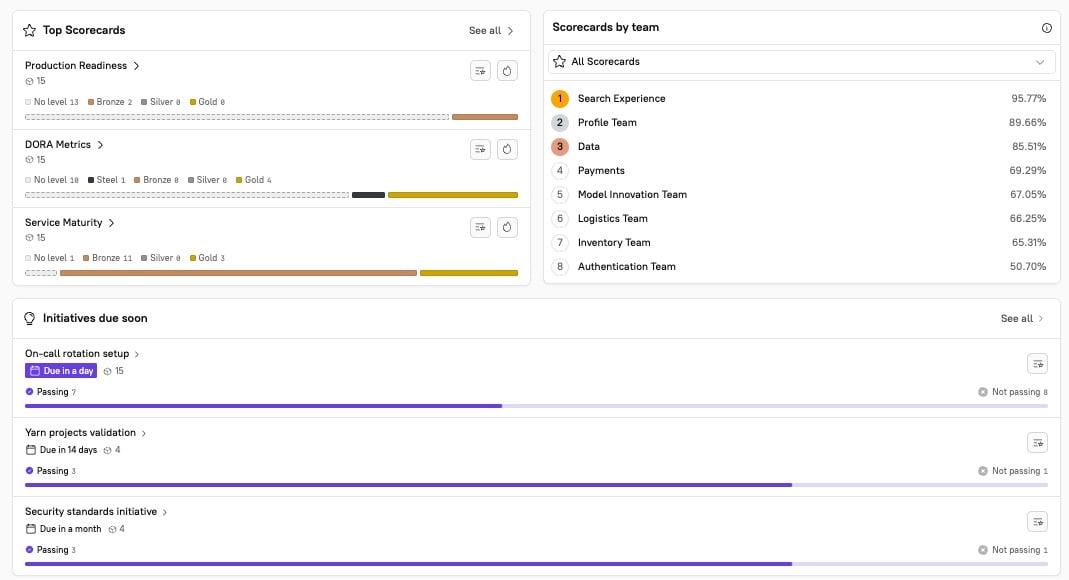Click calendar icon next to Due in 14 days
Image resolution: width=1069 pixels, height=580 pixels.
(31, 450)
